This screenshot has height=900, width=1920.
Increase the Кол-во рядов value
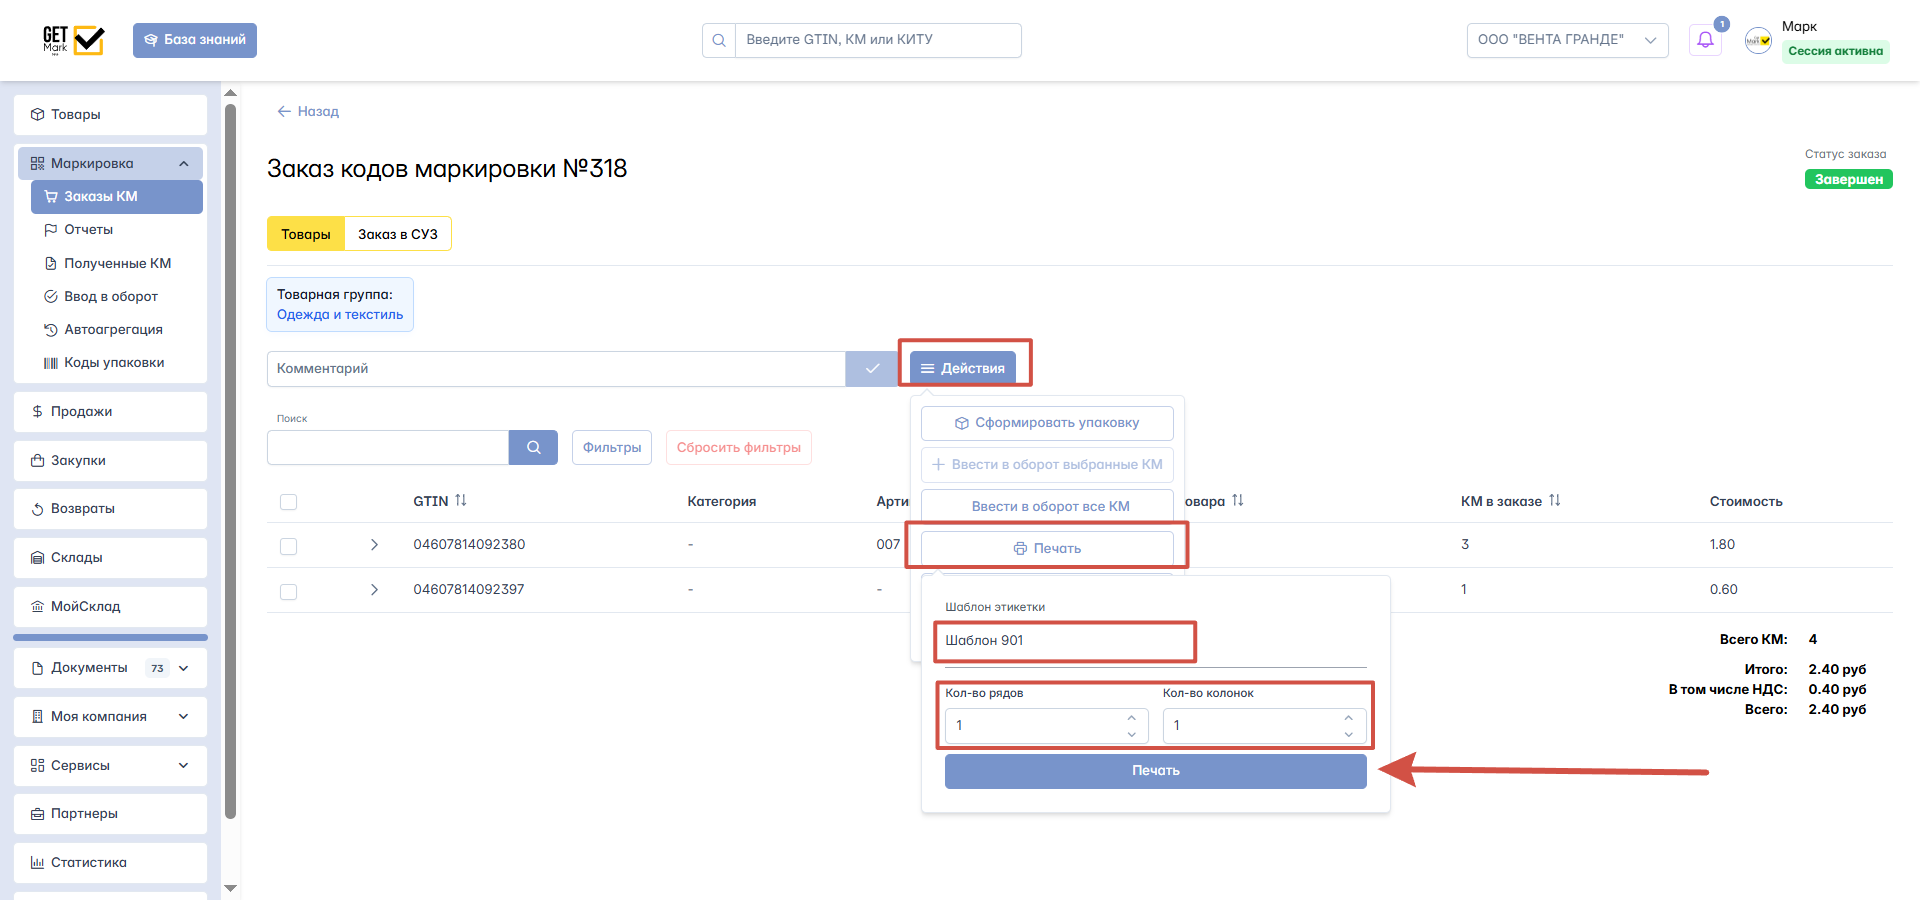pyautogui.click(x=1131, y=718)
